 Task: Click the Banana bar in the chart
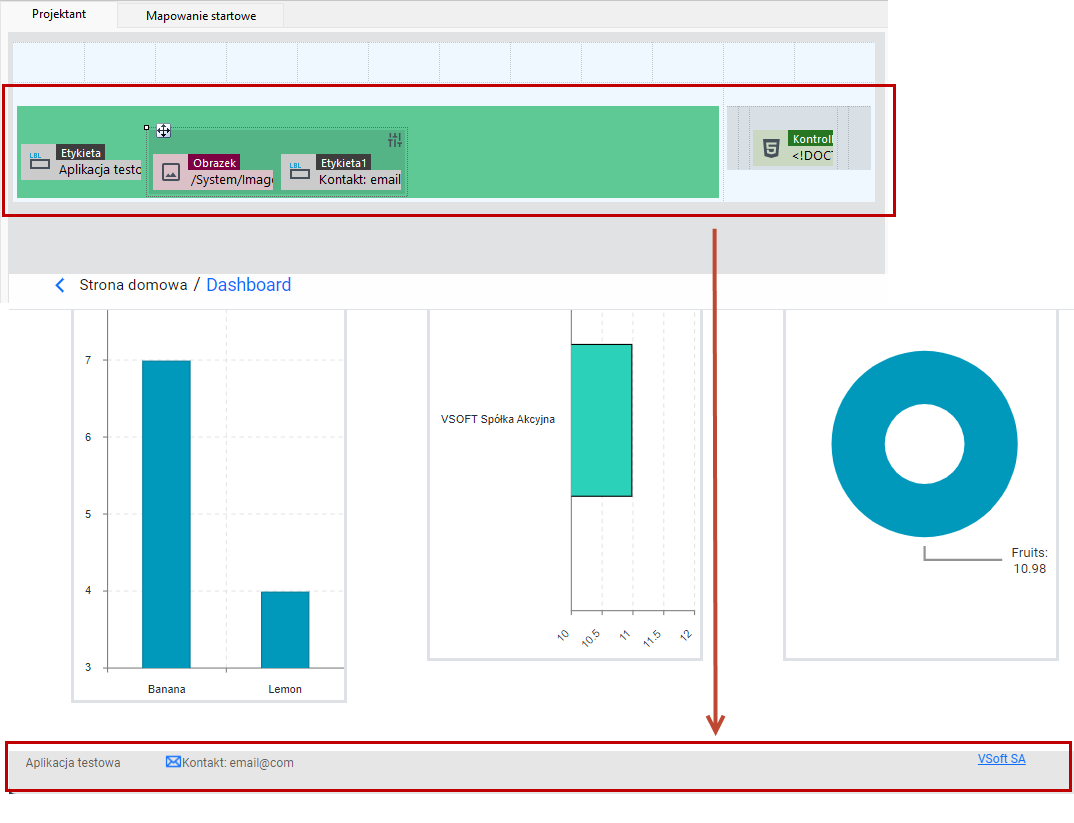166,514
